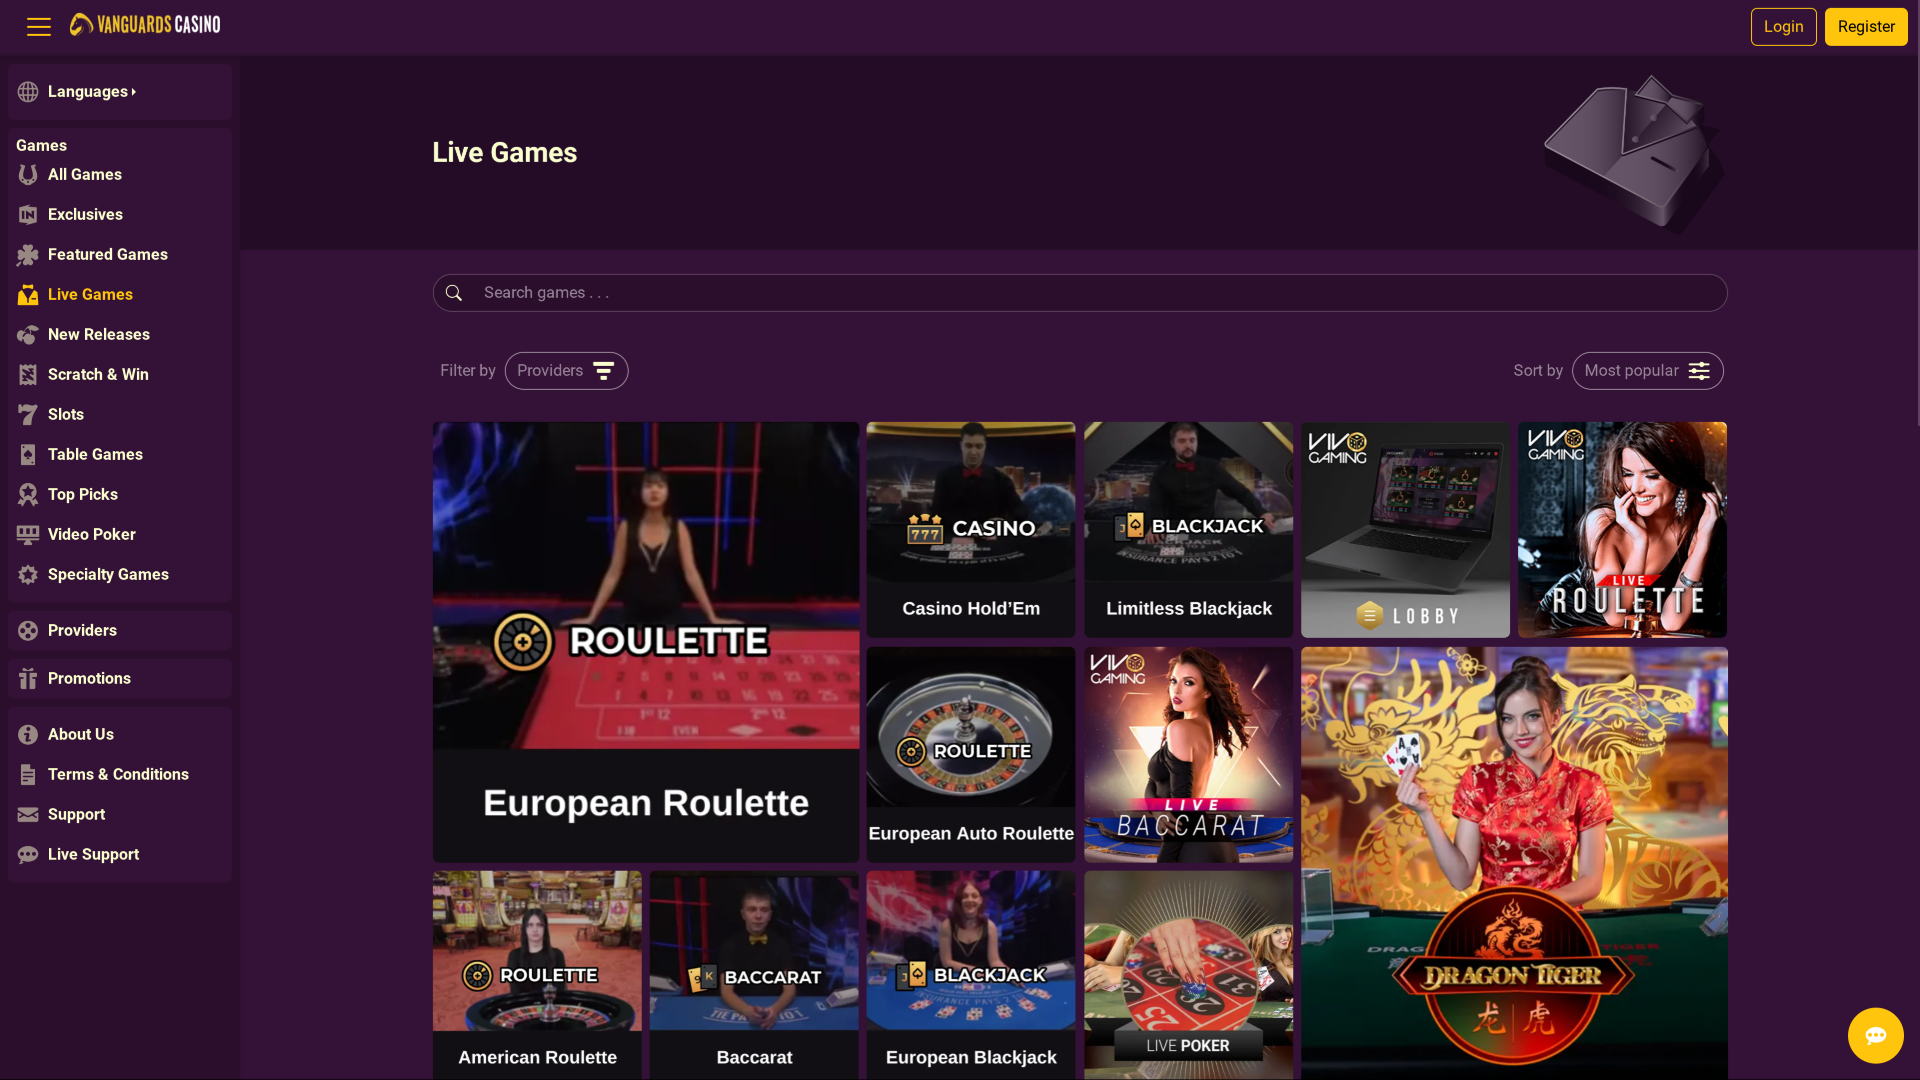This screenshot has width=1920, height=1080.
Task: Launch the European Roulette game
Action: click(645, 640)
